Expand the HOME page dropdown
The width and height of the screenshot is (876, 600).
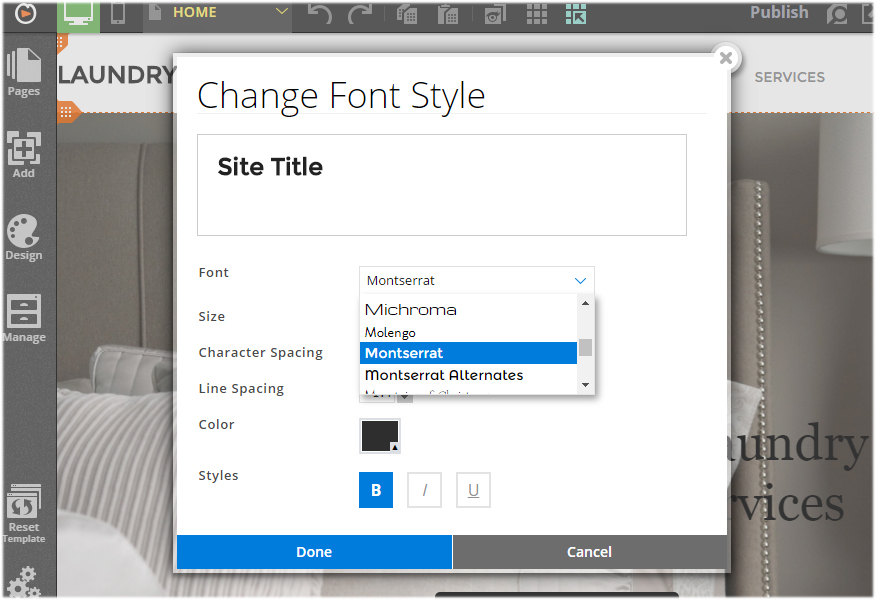click(281, 13)
